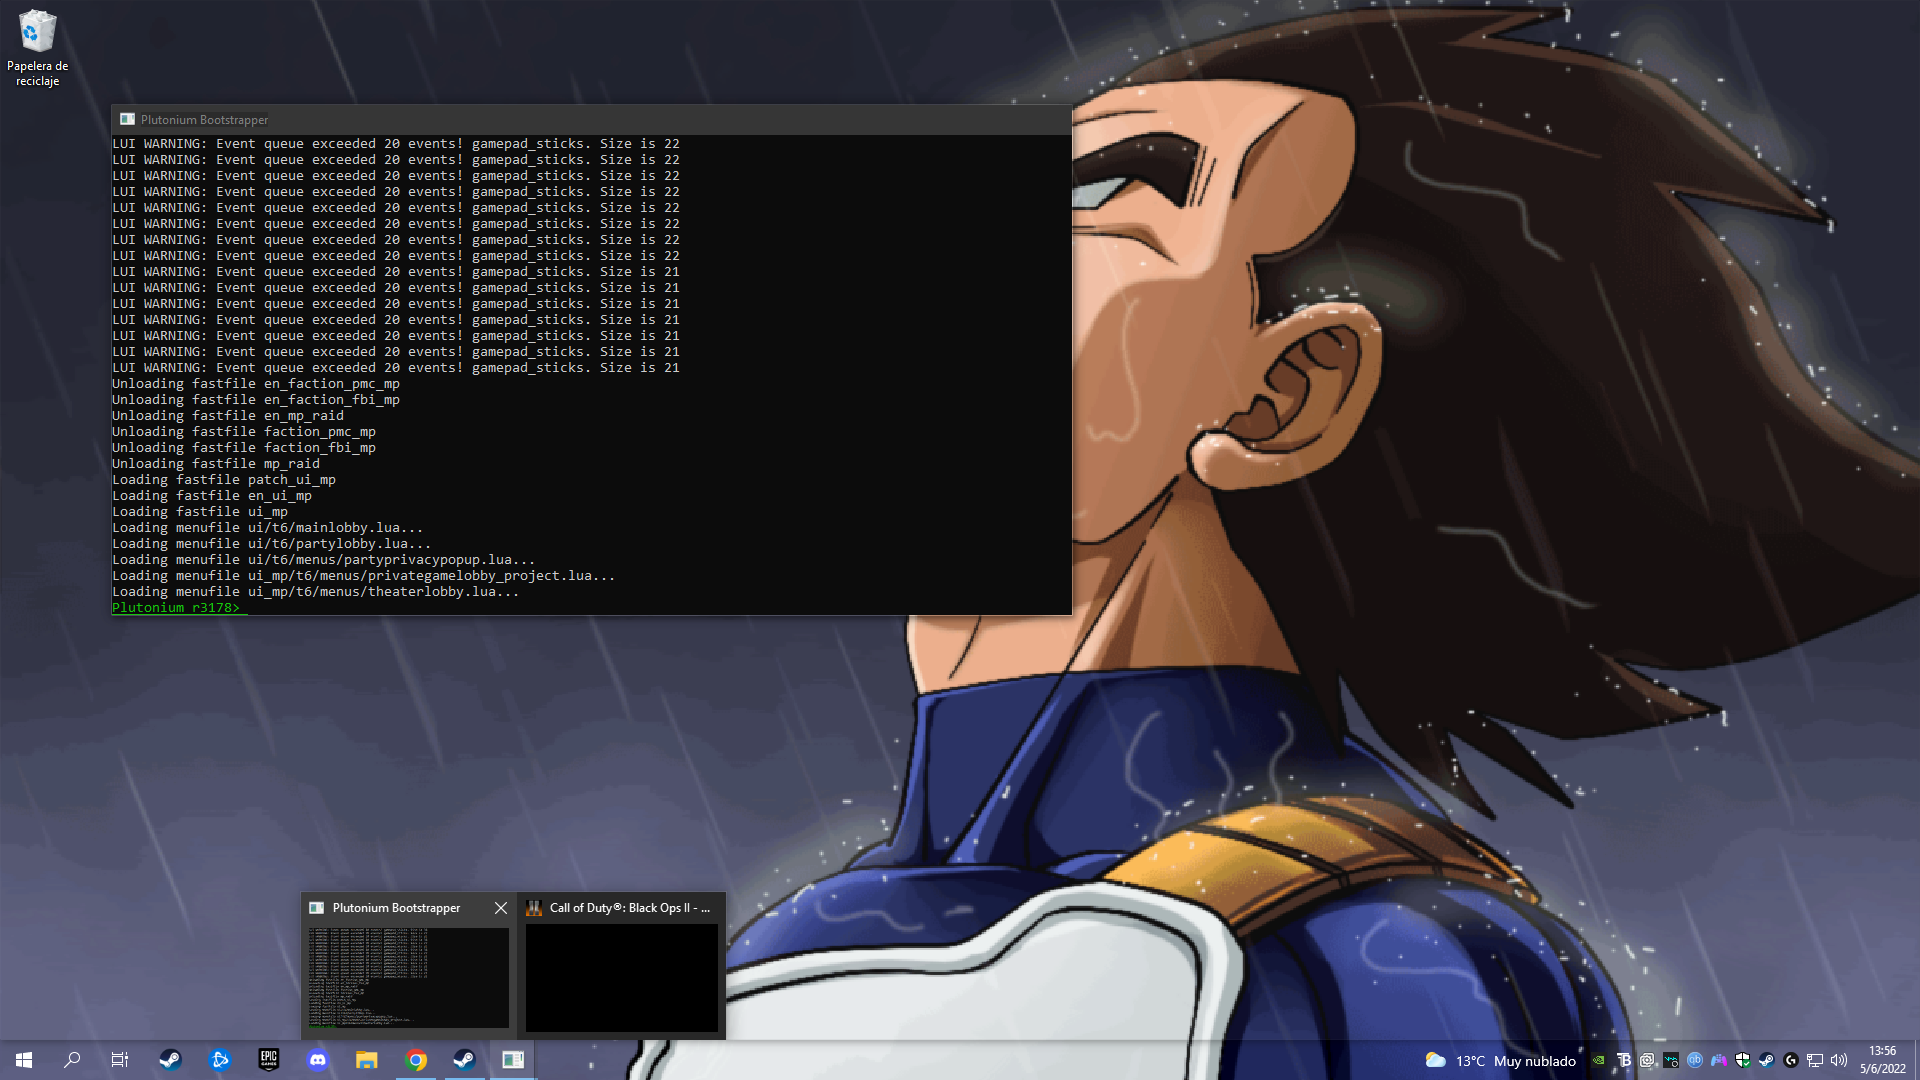This screenshot has width=1920, height=1080.
Task: Select 'Unloading fastfile en_mp_raid' console line
Action: point(228,416)
